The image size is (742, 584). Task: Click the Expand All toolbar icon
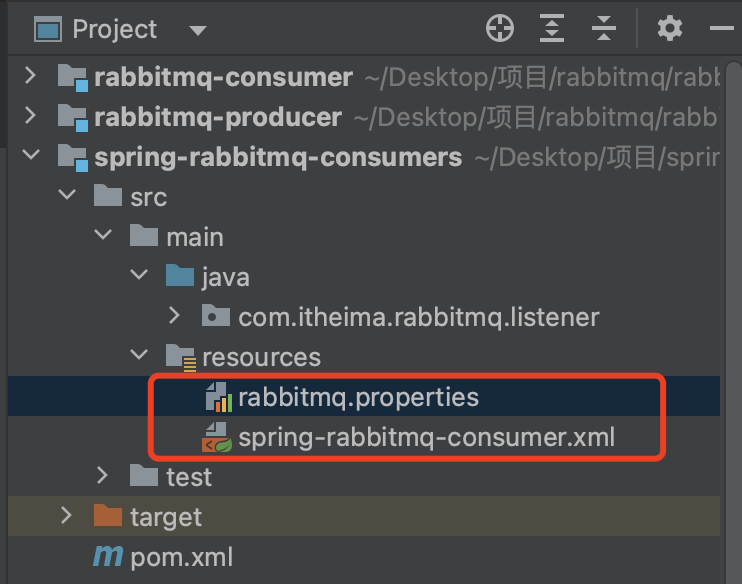pos(552,29)
